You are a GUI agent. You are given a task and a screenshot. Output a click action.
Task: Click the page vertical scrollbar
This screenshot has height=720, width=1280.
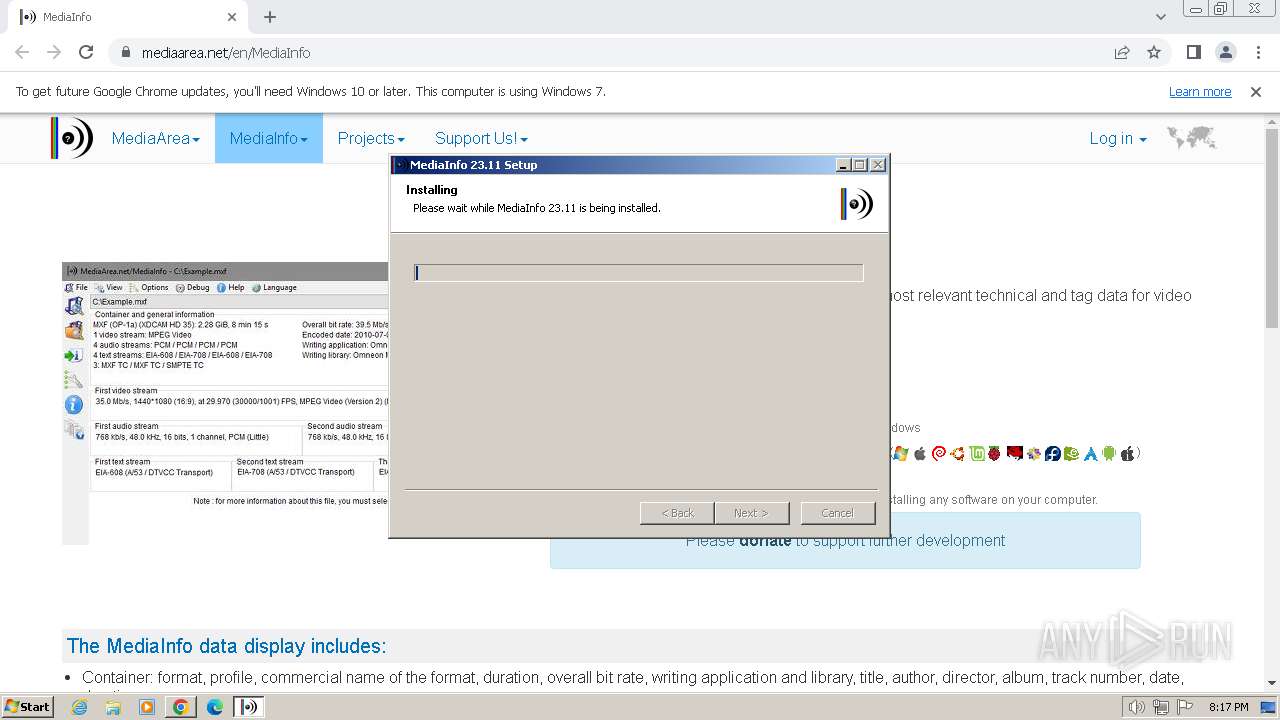tap(1272, 228)
